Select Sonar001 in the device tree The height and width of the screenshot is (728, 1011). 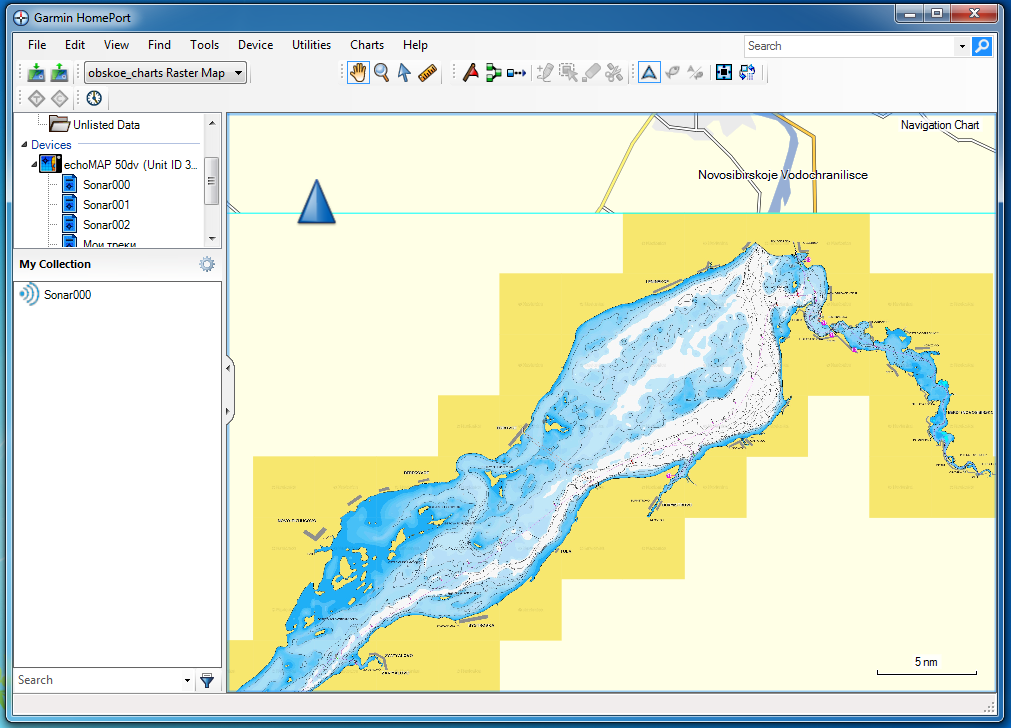pos(96,205)
